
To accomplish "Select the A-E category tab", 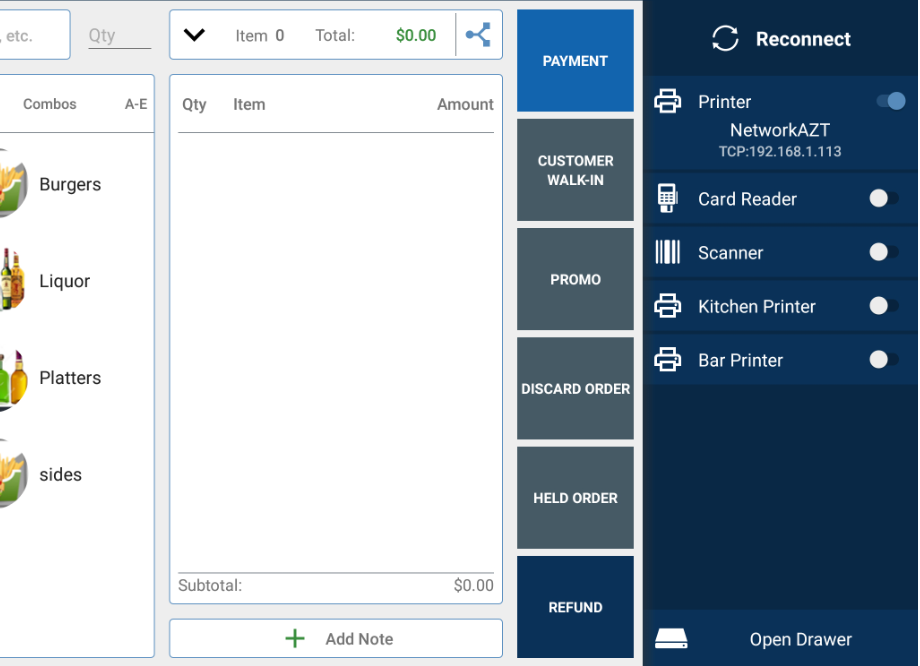I will coord(136,104).
